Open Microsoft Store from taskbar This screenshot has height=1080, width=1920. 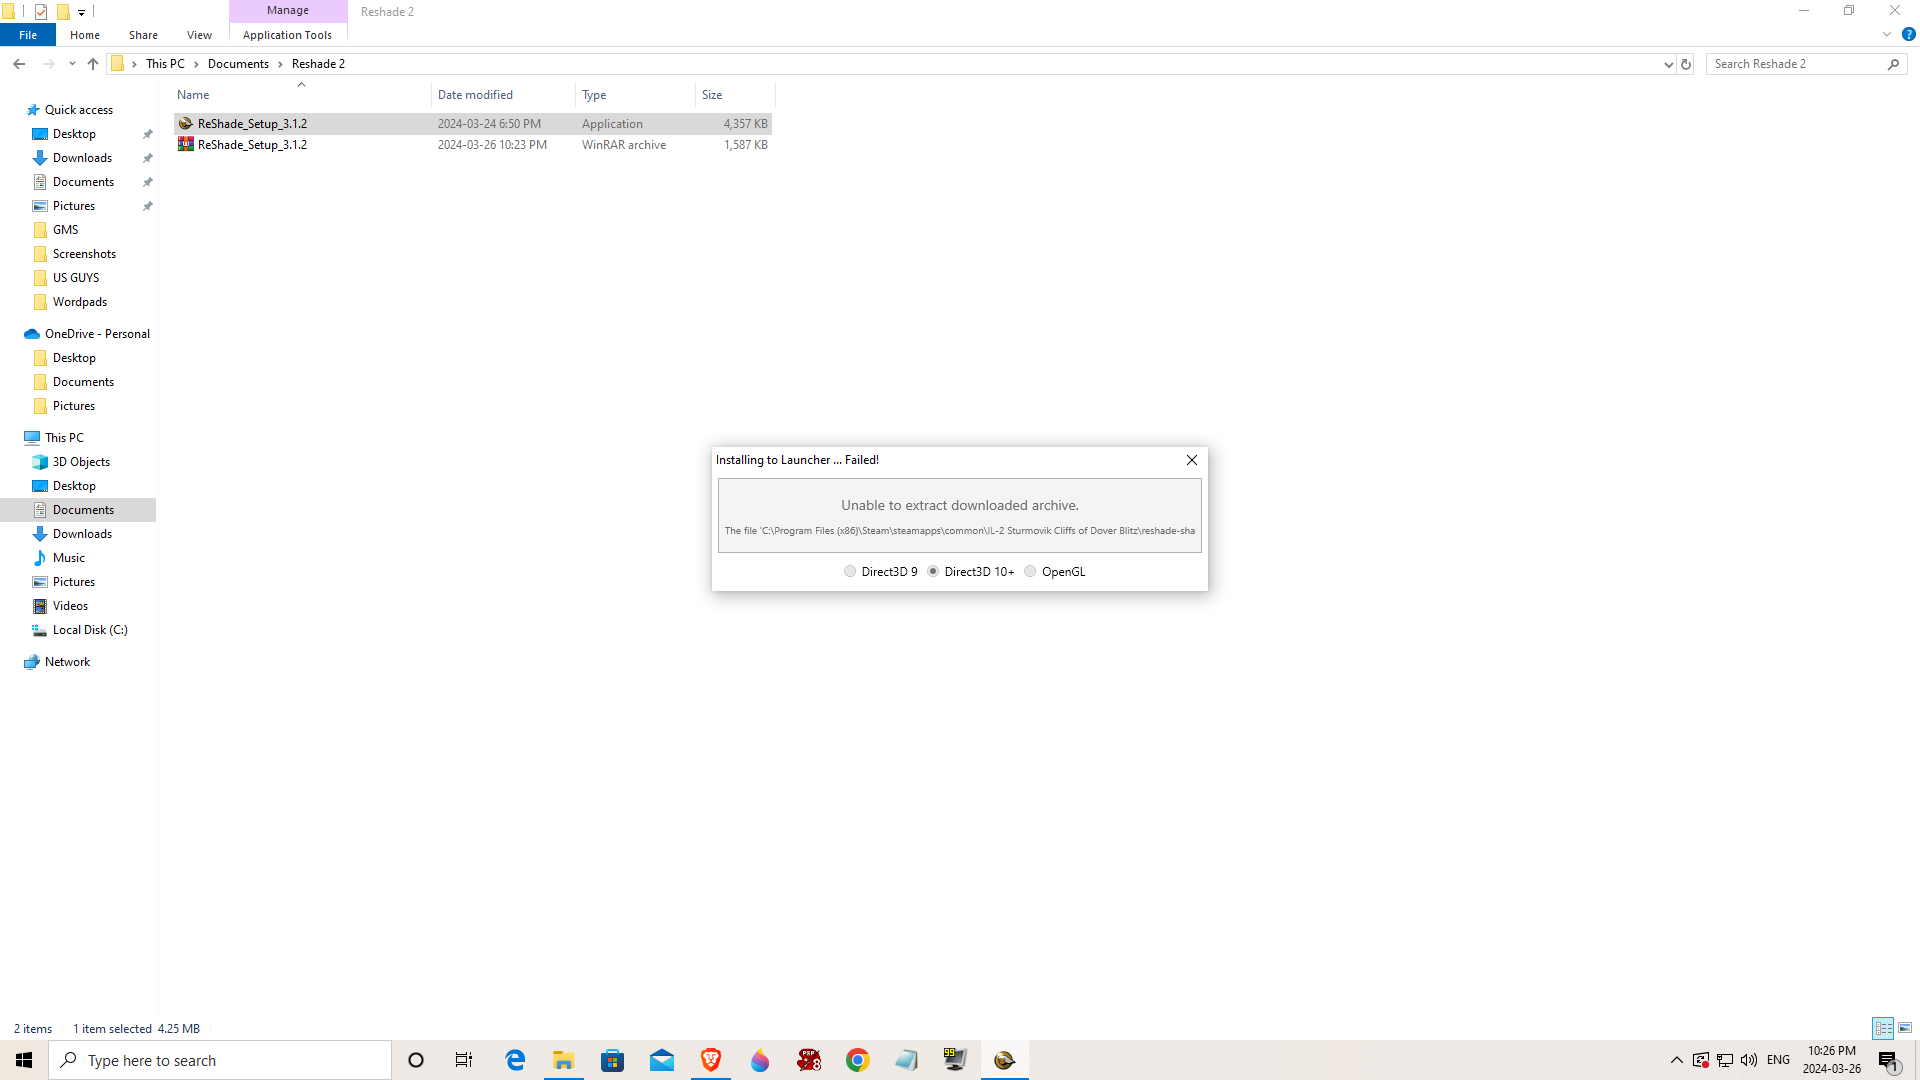[x=613, y=1060]
